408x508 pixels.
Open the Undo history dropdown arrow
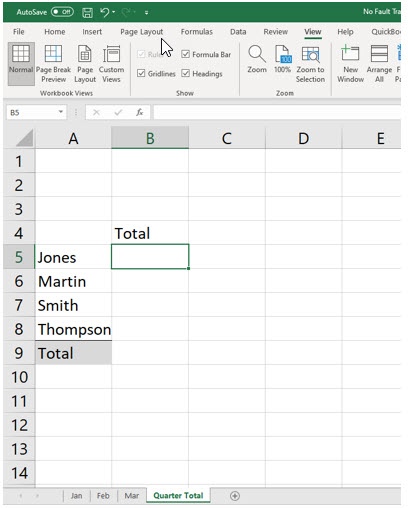pos(114,12)
